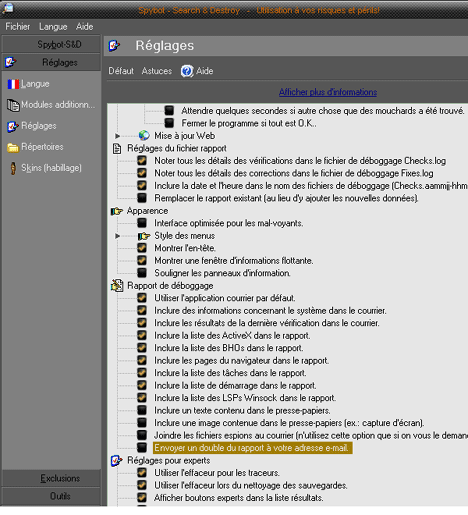This screenshot has height=515, width=468.
Task: Click the hand icon beside Style des menus
Action: point(144,236)
